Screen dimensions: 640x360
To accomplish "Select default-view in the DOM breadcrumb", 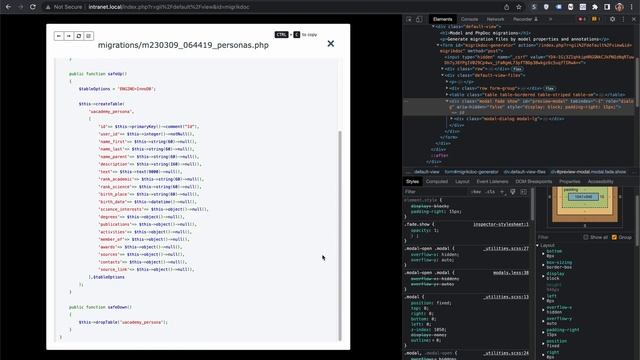I will 427,172.
